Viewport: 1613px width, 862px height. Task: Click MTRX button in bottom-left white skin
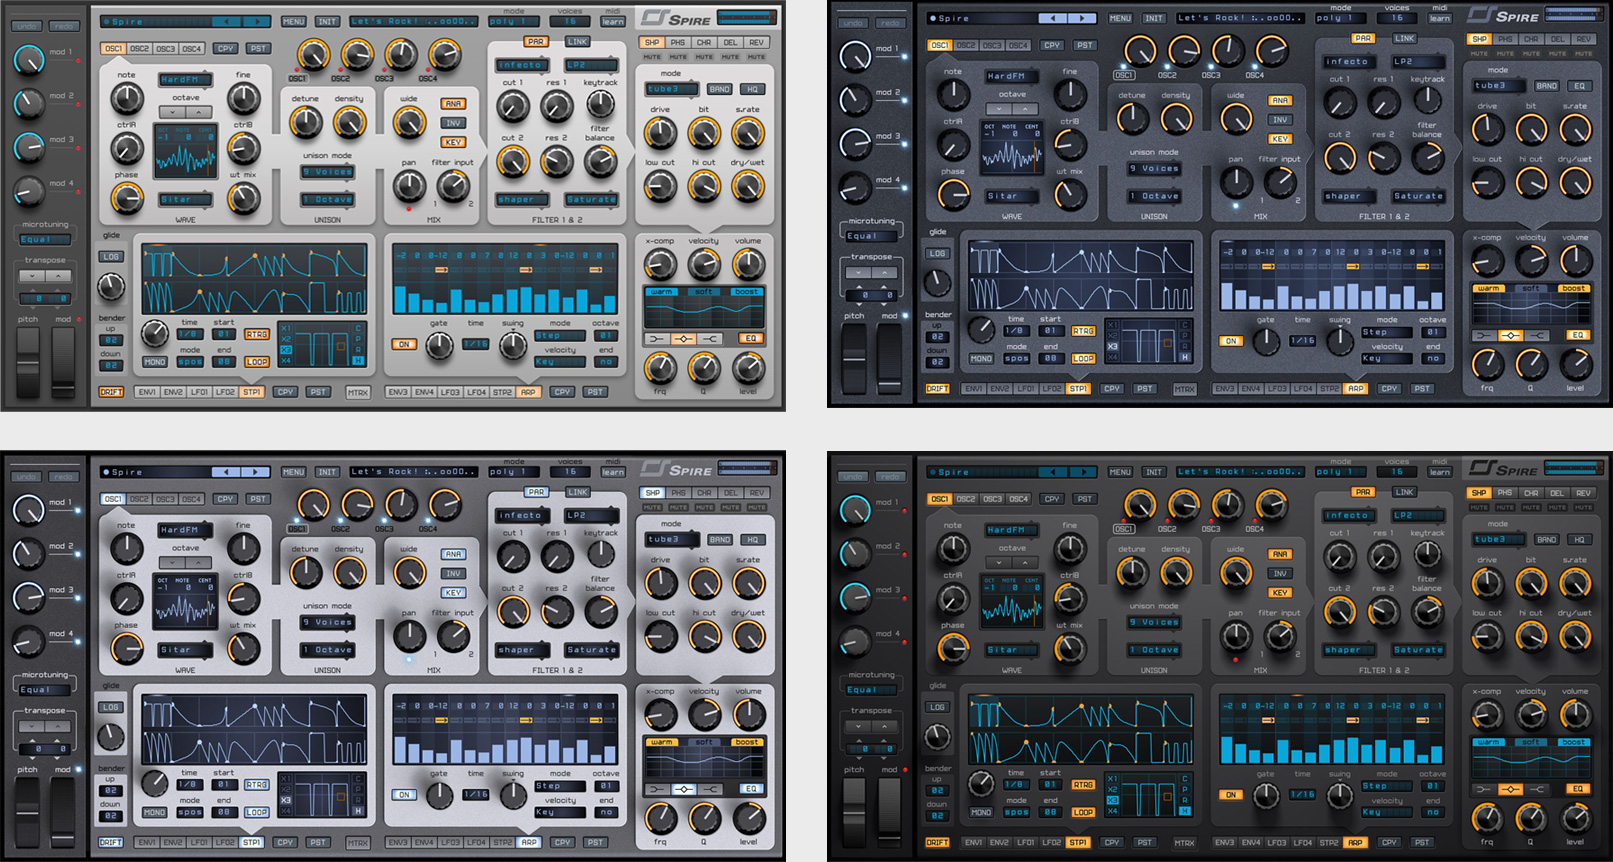357,843
